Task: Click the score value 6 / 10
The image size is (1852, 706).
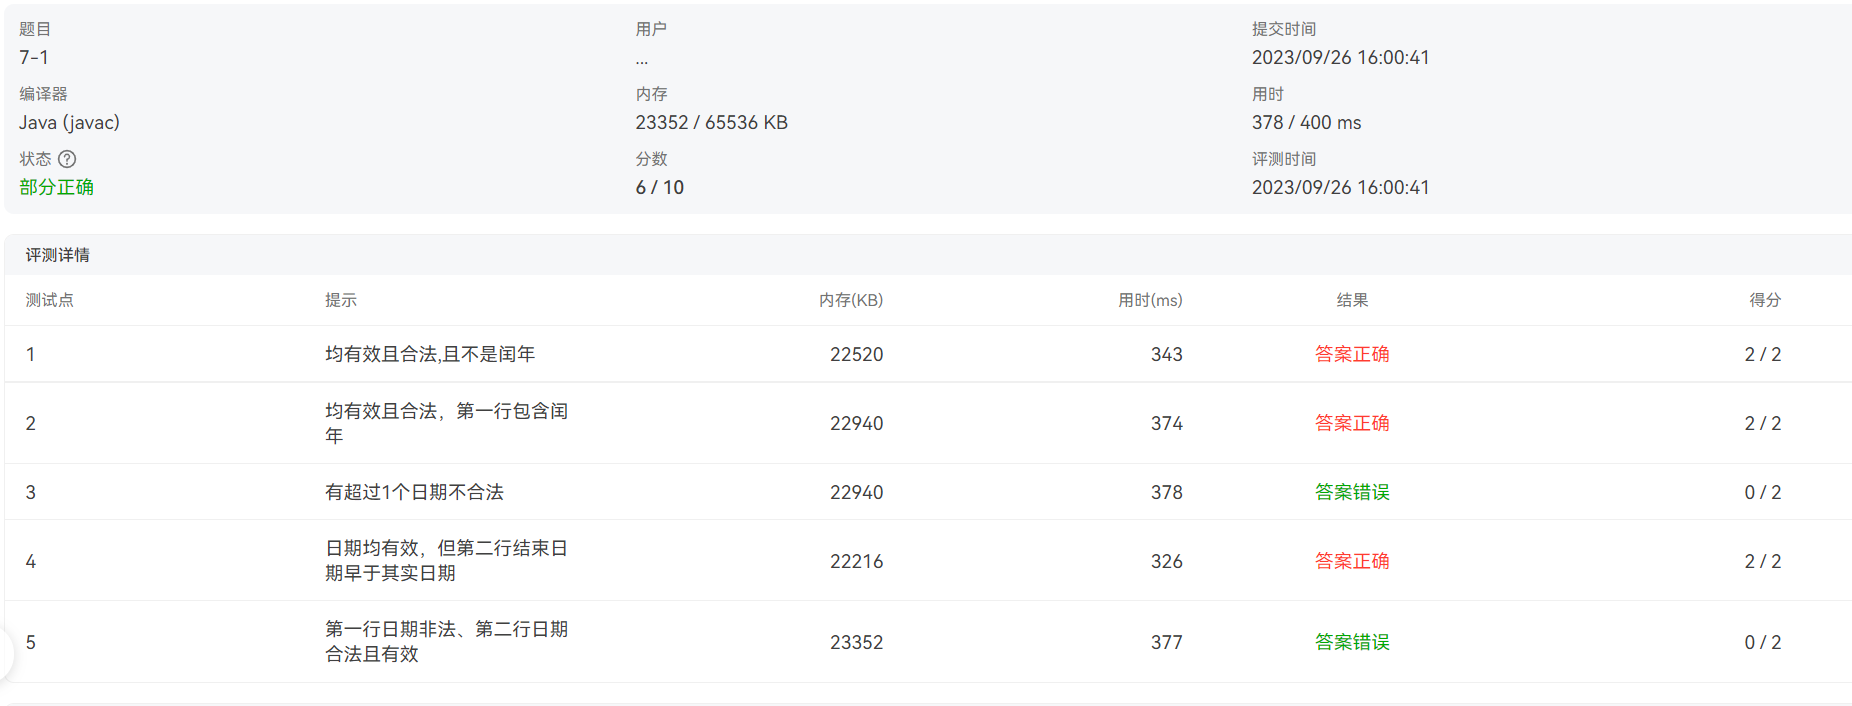Action: tap(660, 187)
